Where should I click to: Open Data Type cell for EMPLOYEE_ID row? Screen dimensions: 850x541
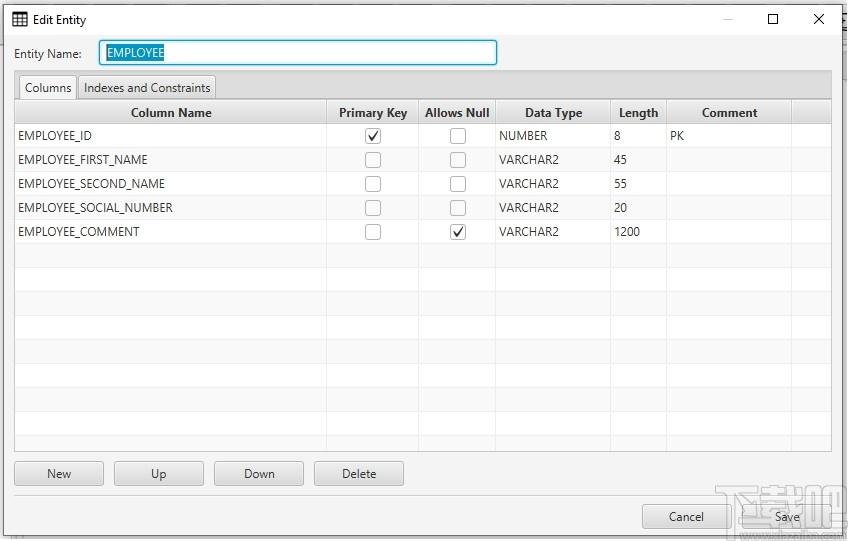[552, 136]
